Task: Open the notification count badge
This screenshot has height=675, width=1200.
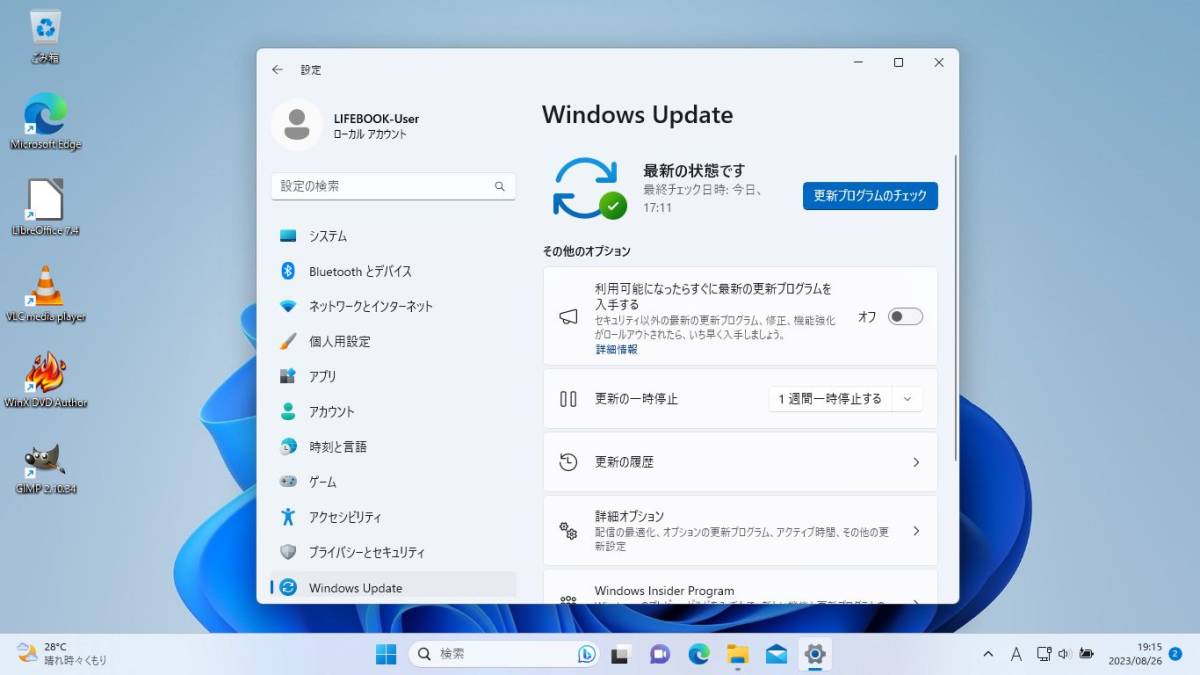Action: [1176, 653]
